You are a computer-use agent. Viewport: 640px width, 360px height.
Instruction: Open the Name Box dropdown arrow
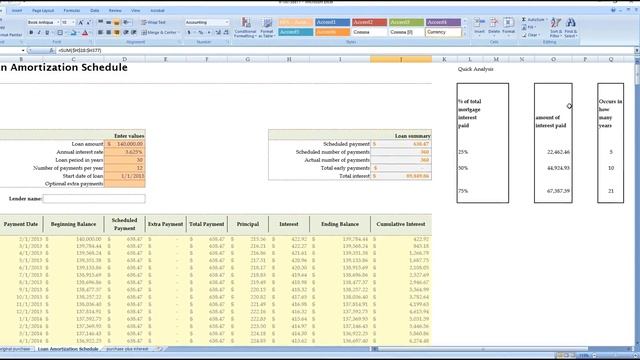(22, 51)
